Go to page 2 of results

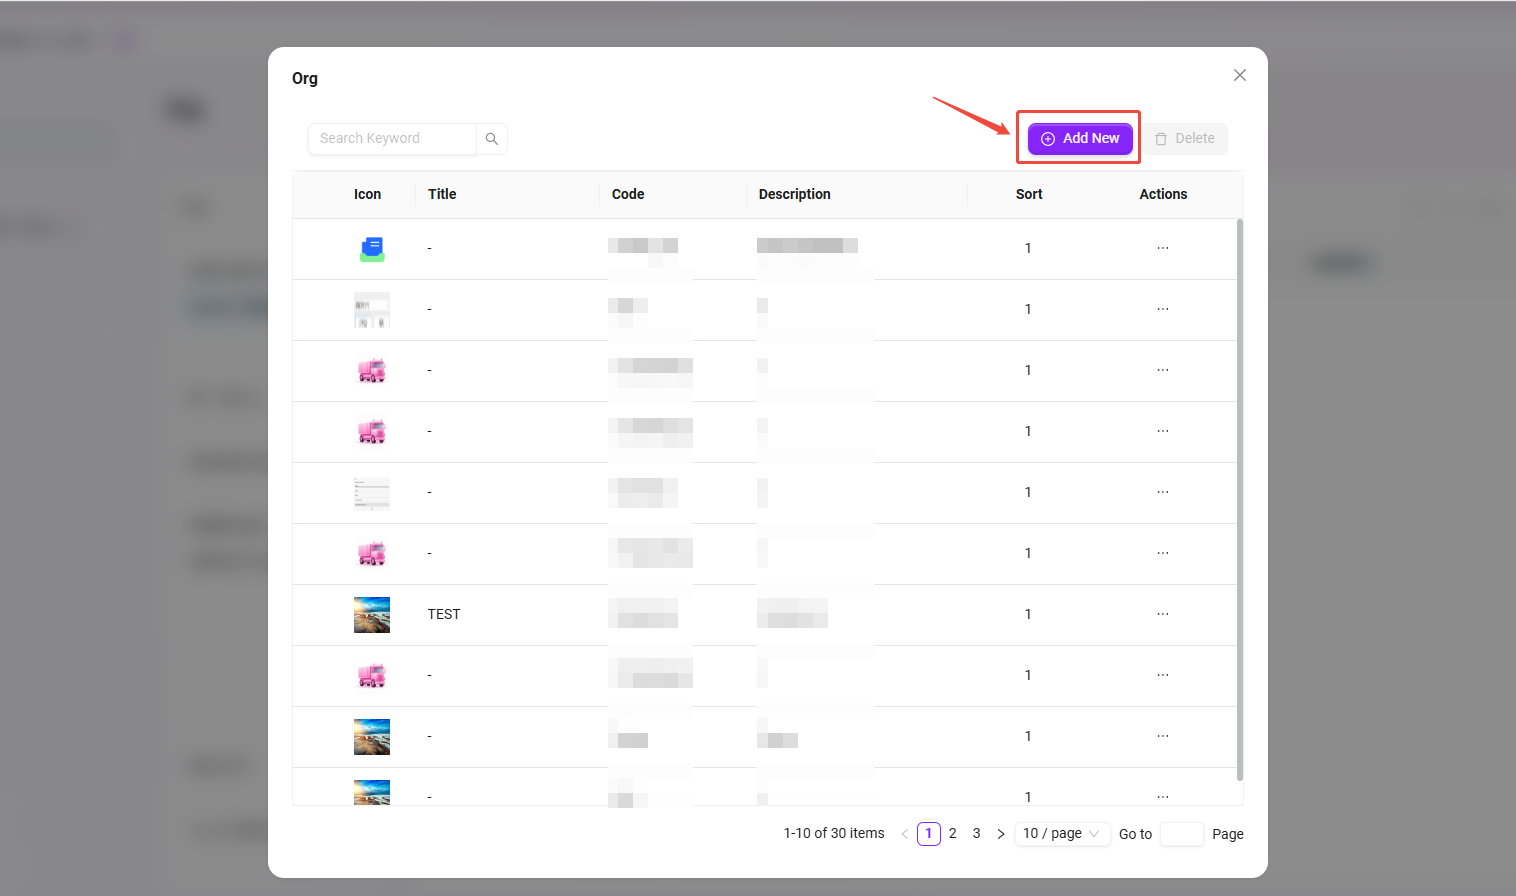(x=953, y=833)
